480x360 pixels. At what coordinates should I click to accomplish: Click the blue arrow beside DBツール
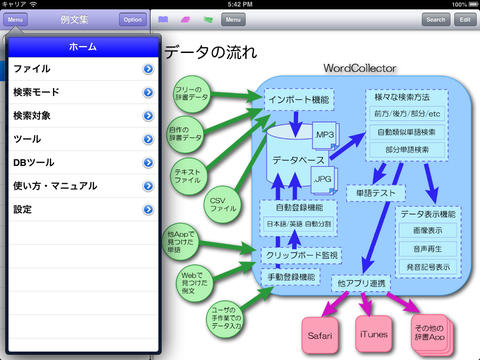click(148, 163)
